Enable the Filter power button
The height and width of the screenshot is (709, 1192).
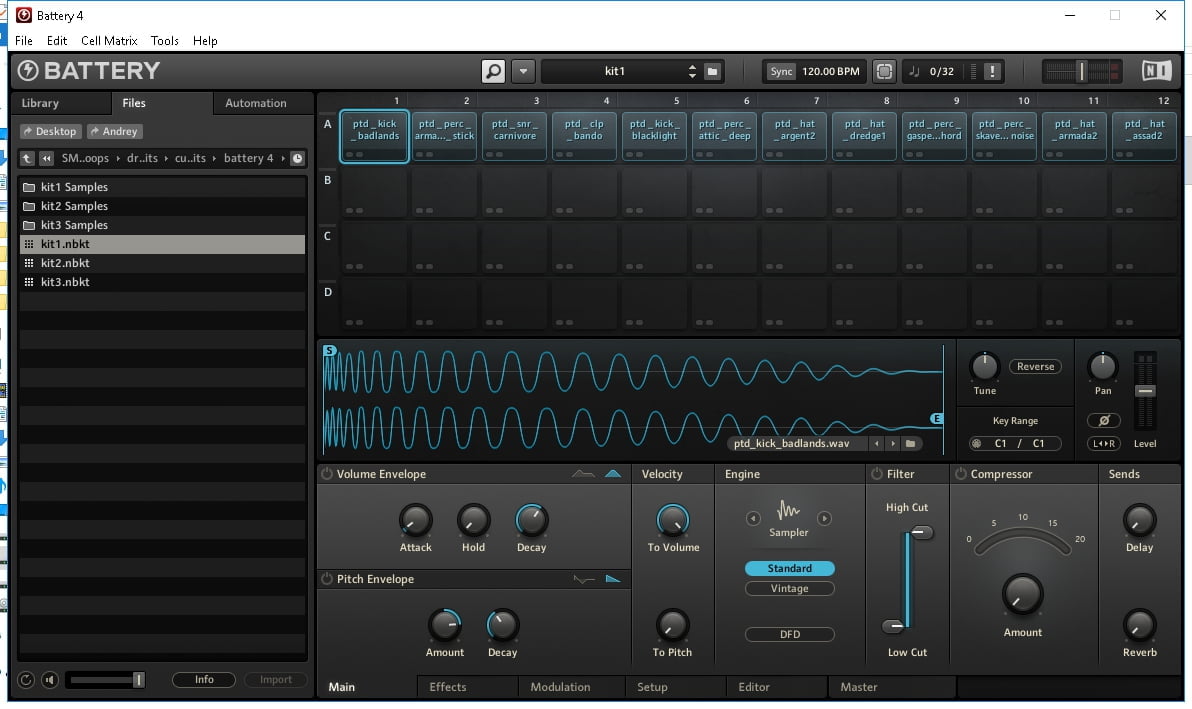pos(877,474)
